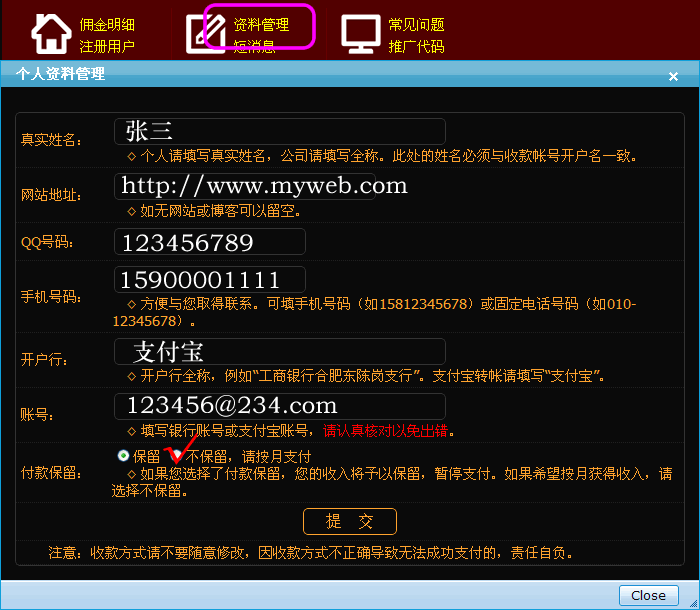Screen dimensions: 700x610
Task: Click the red 请认真核对以免出错 warning text
Action: point(385,430)
